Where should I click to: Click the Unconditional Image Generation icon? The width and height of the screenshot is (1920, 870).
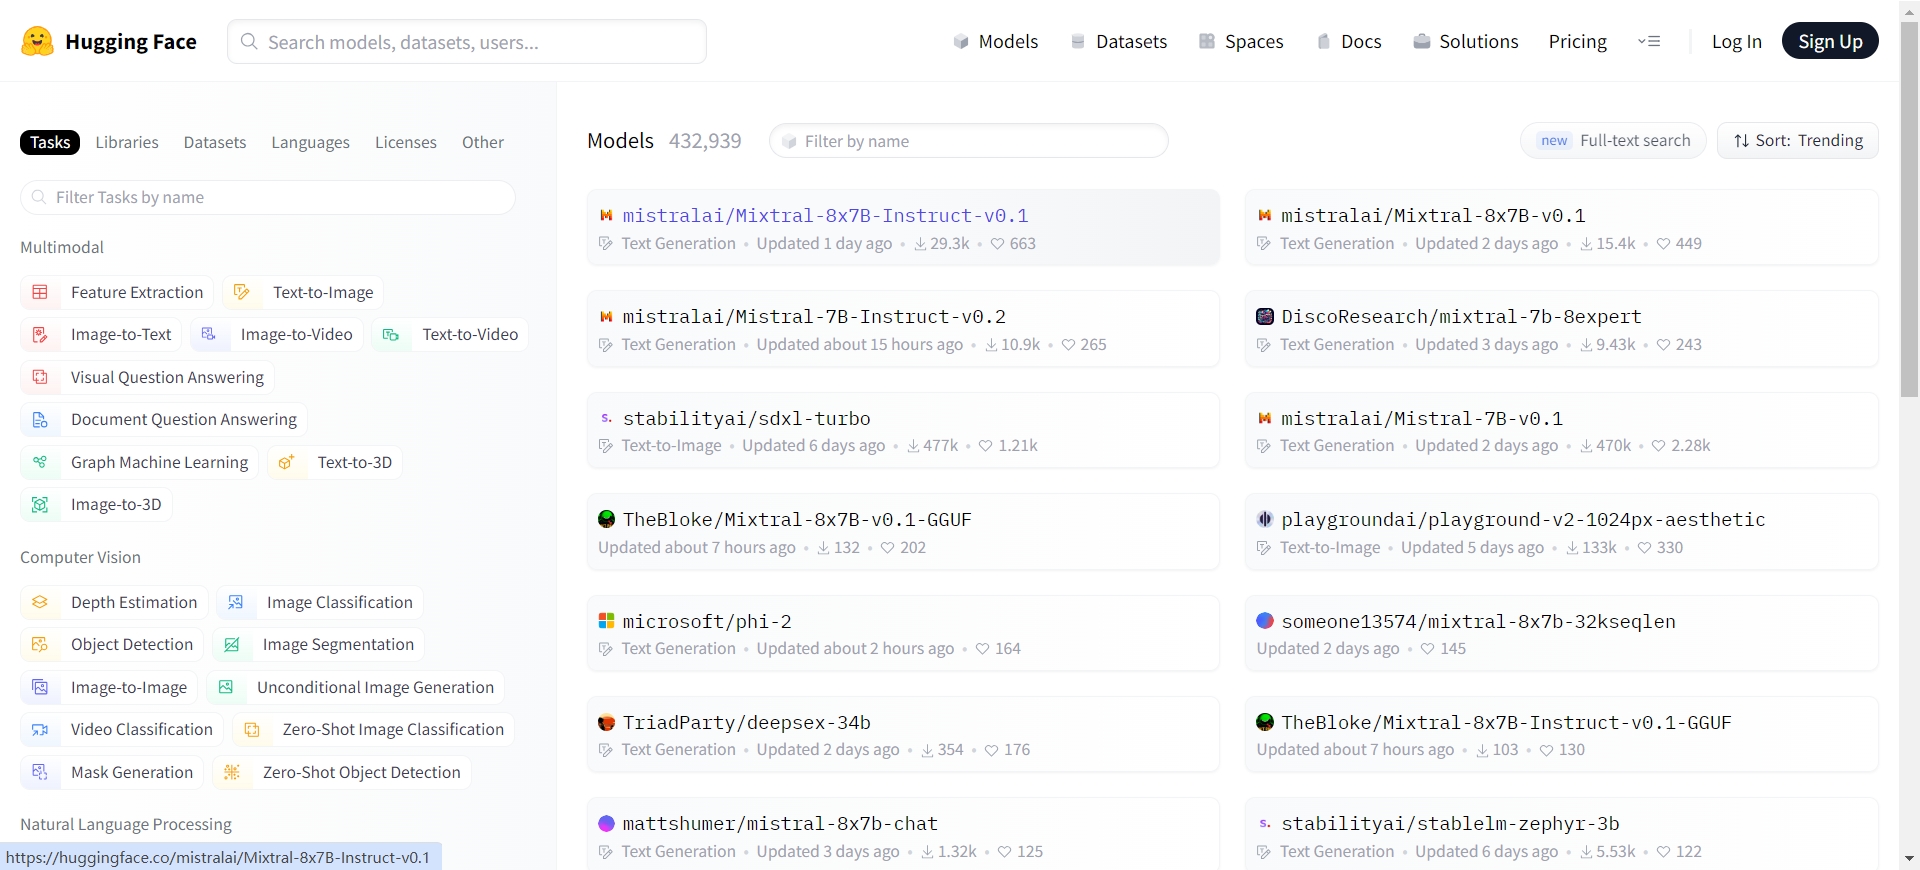coord(226,687)
